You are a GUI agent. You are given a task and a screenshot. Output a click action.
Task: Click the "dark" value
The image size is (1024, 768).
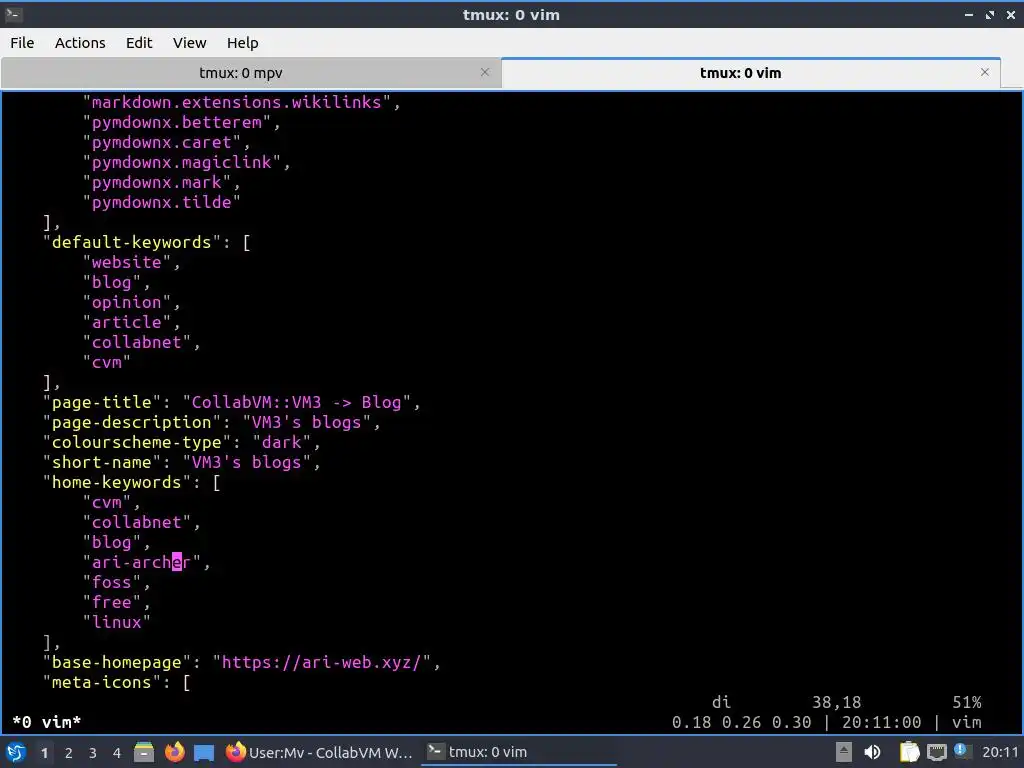coord(281,442)
